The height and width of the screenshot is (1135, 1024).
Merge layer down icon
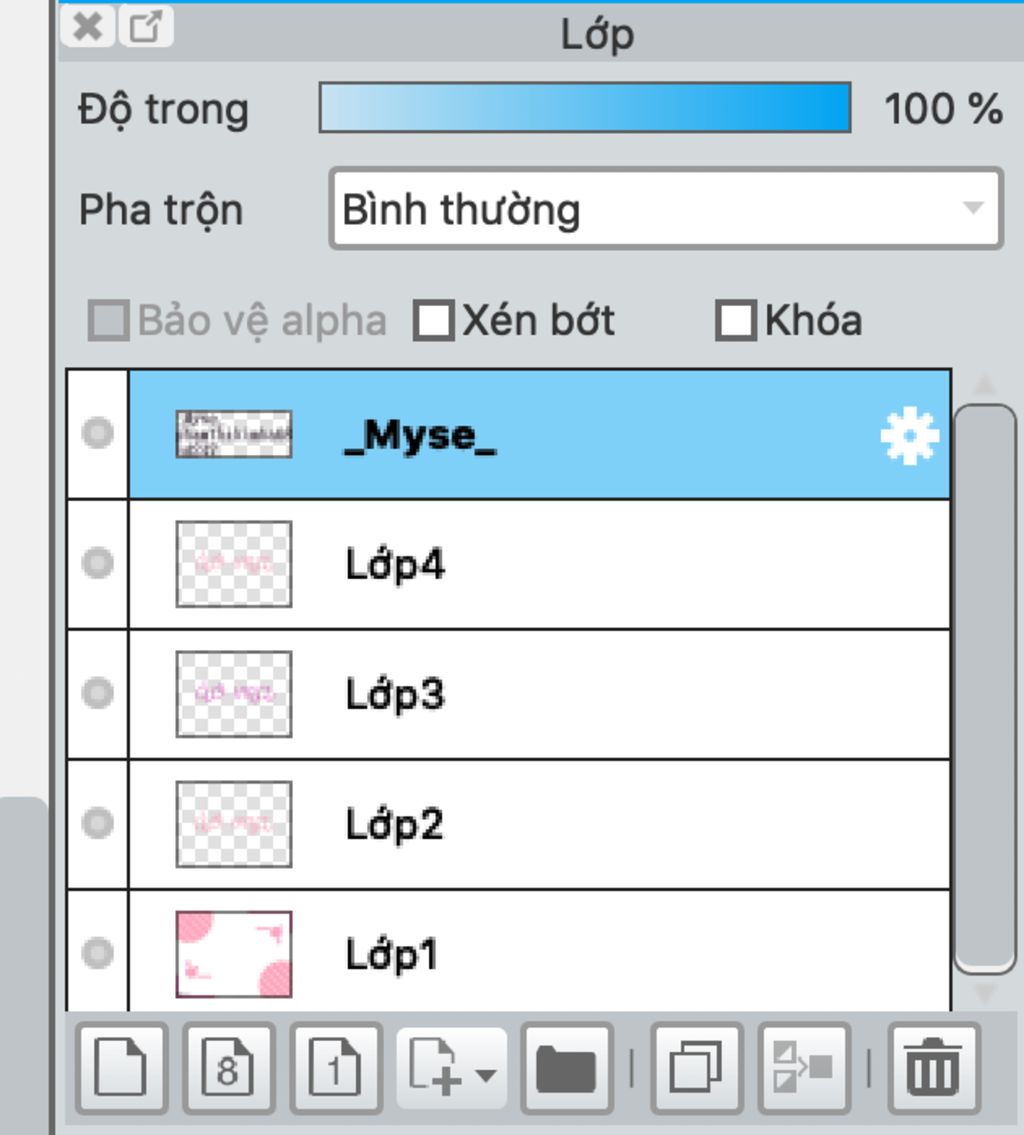803,1068
